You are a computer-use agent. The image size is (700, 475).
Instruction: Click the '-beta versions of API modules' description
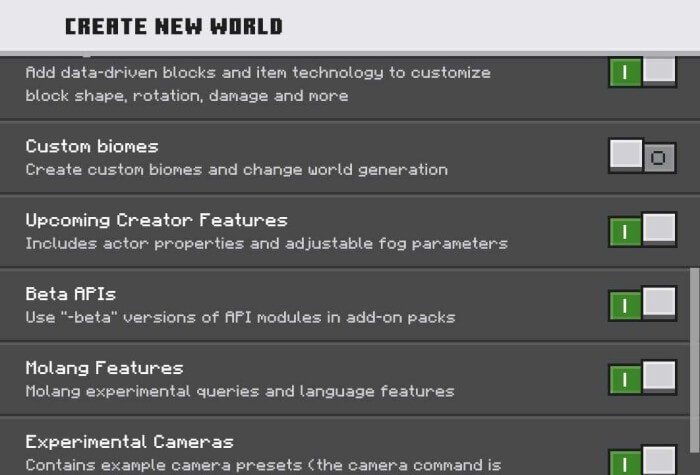[x=240, y=317]
